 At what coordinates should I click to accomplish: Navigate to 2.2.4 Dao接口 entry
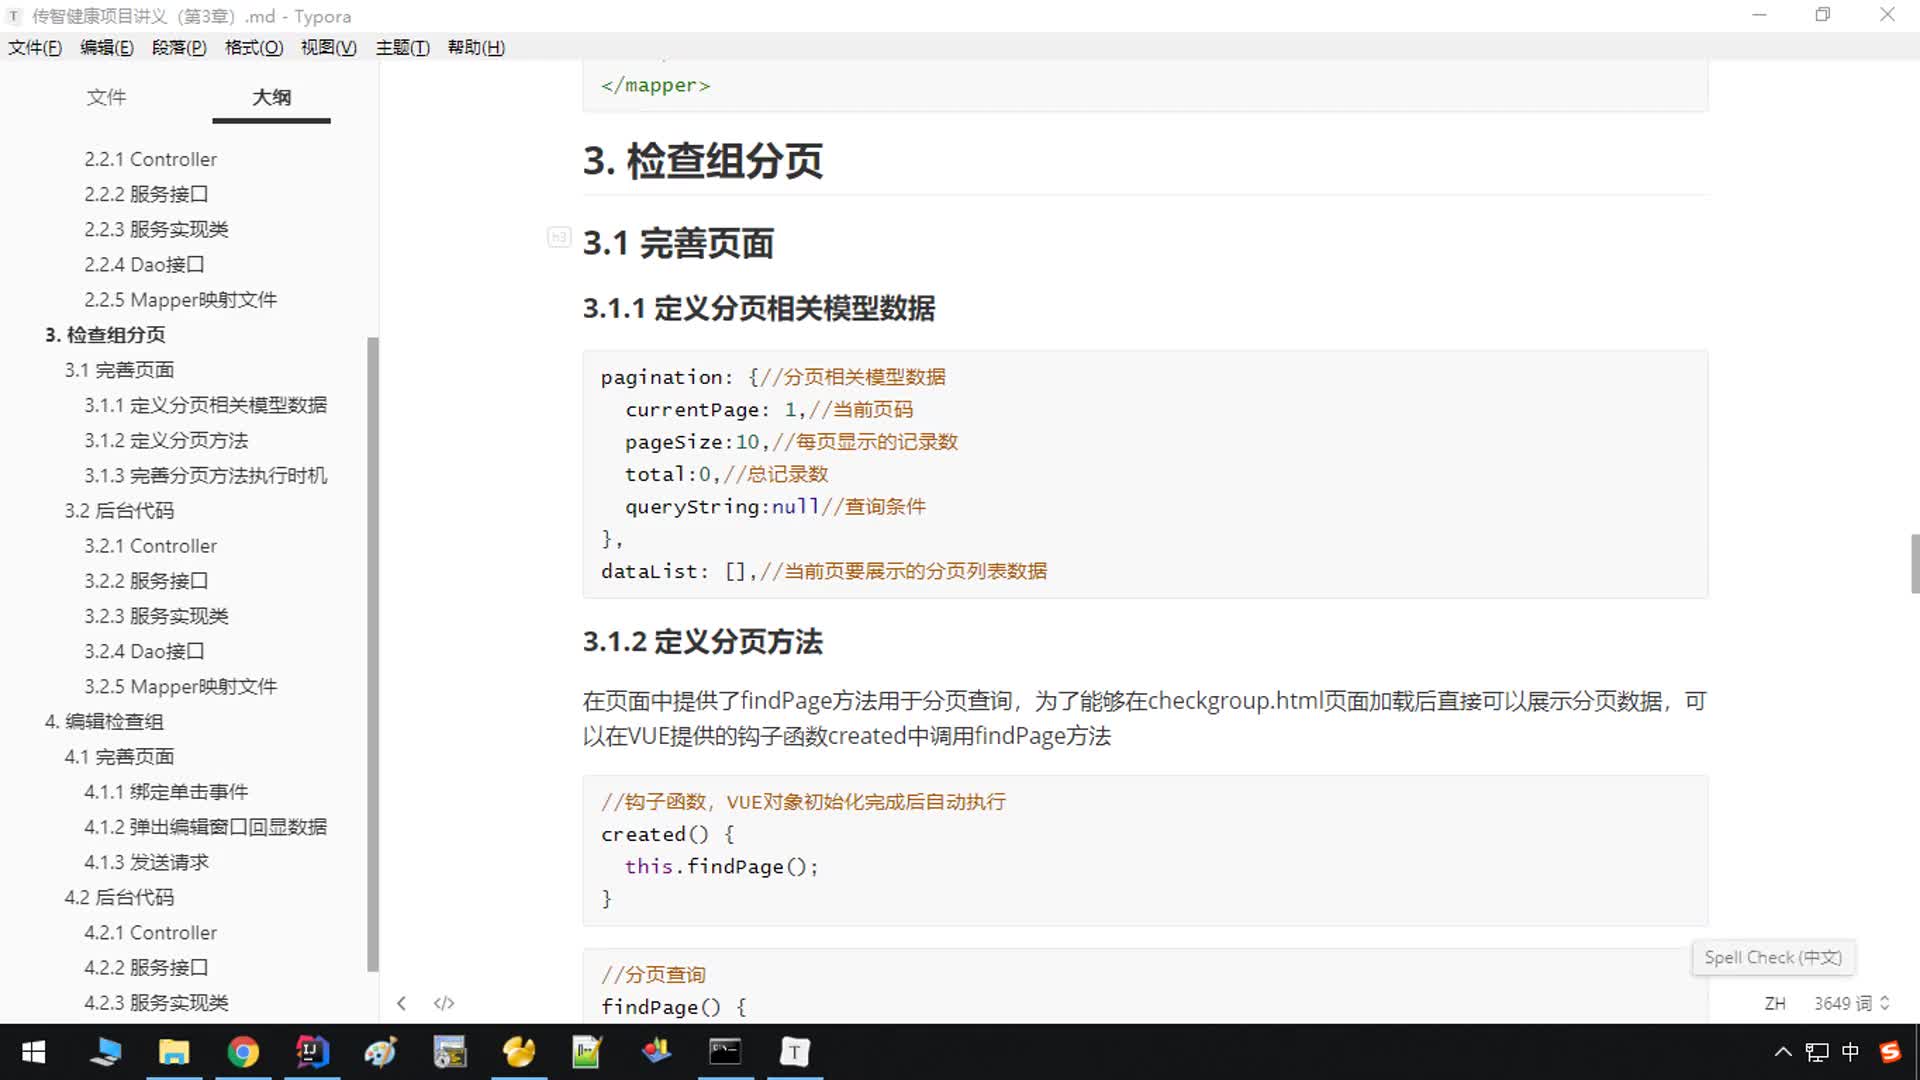point(144,264)
